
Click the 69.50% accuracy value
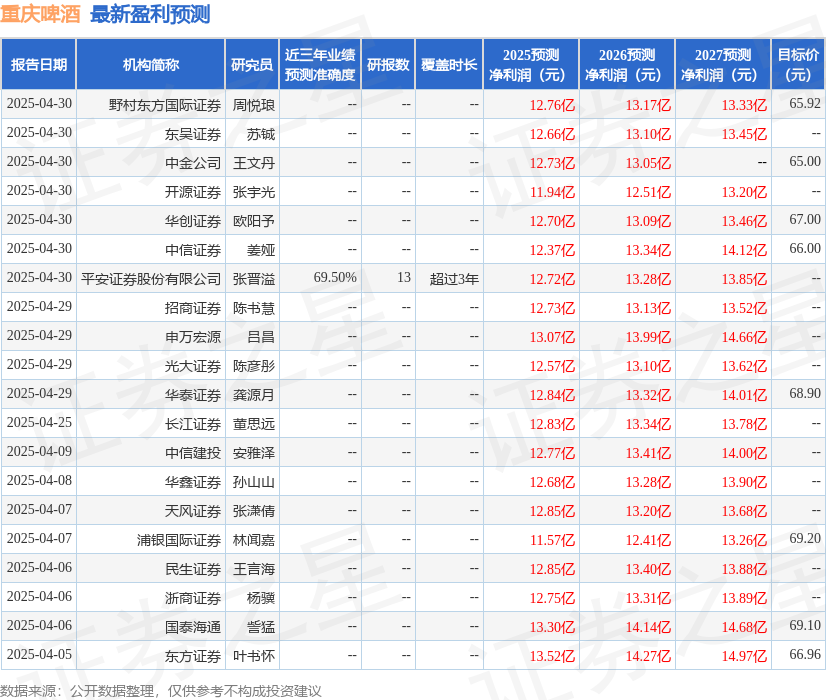(x=335, y=277)
